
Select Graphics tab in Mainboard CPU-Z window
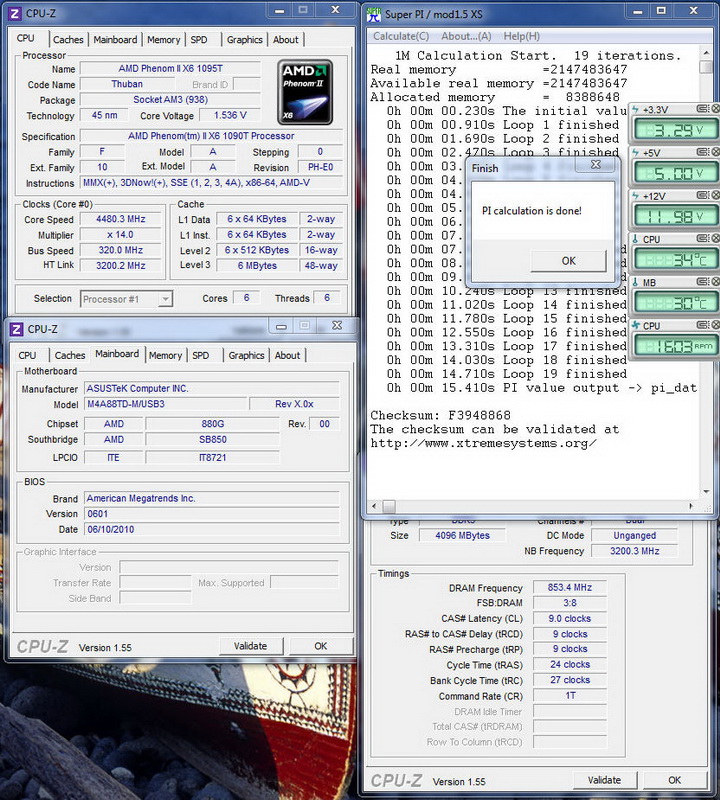click(x=246, y=356)
